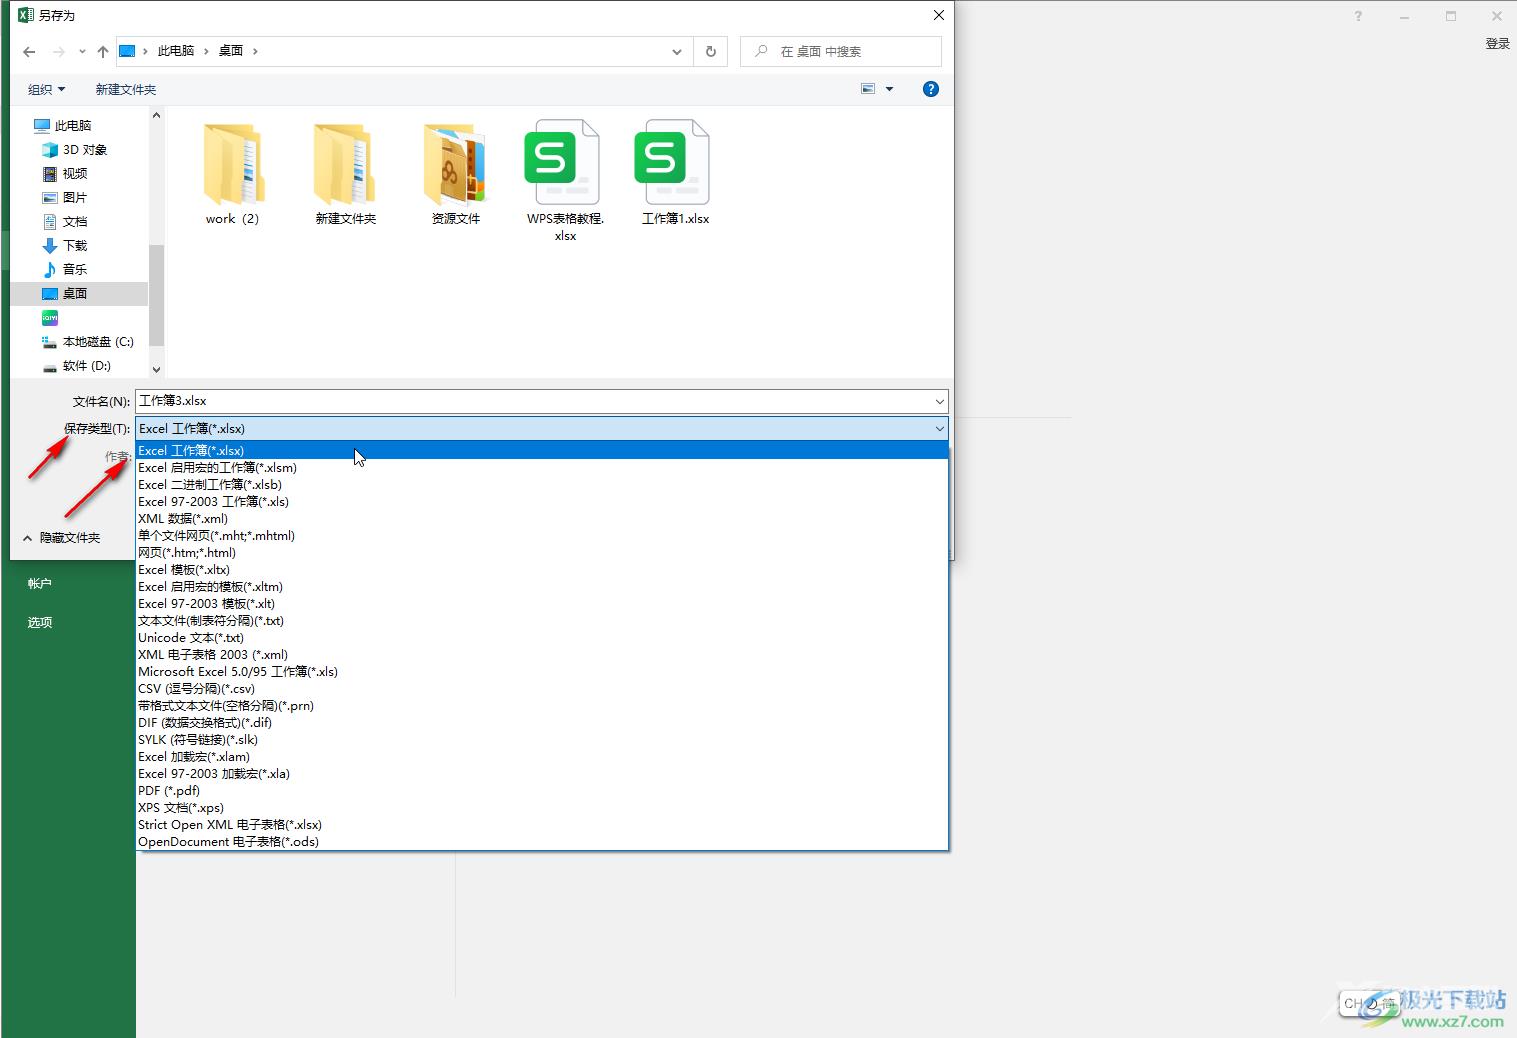
Task: Click the 新建文件夹 toolbar button
Action: coord(126,89)
